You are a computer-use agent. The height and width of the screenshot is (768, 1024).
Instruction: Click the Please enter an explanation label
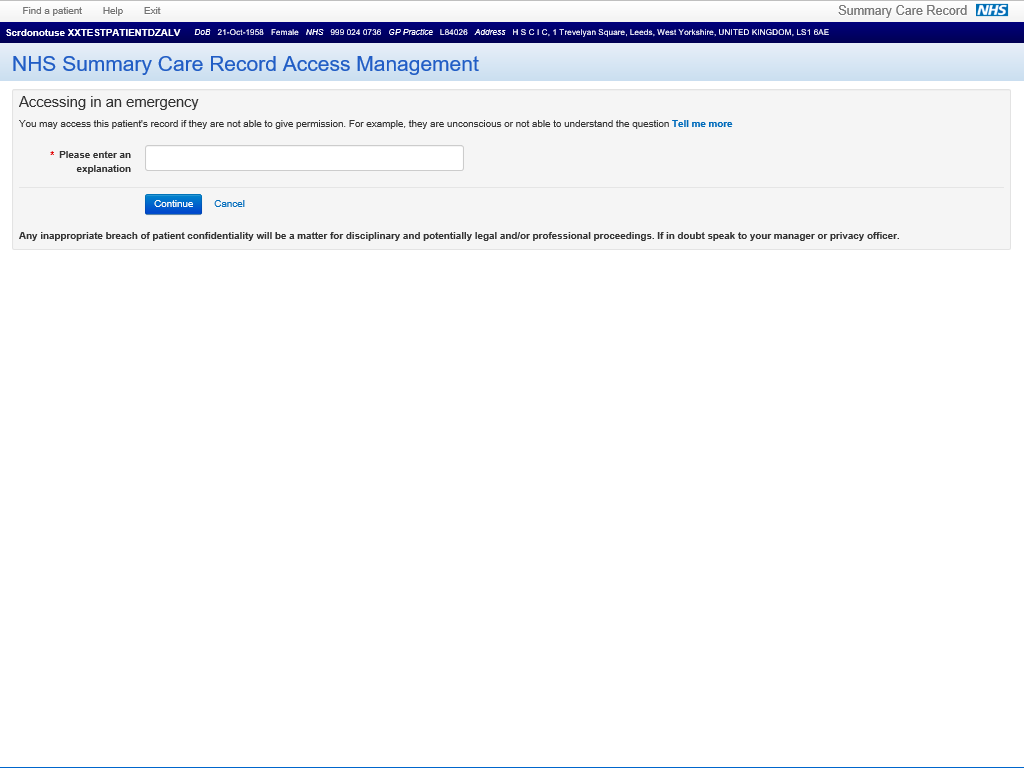(95, 161)
